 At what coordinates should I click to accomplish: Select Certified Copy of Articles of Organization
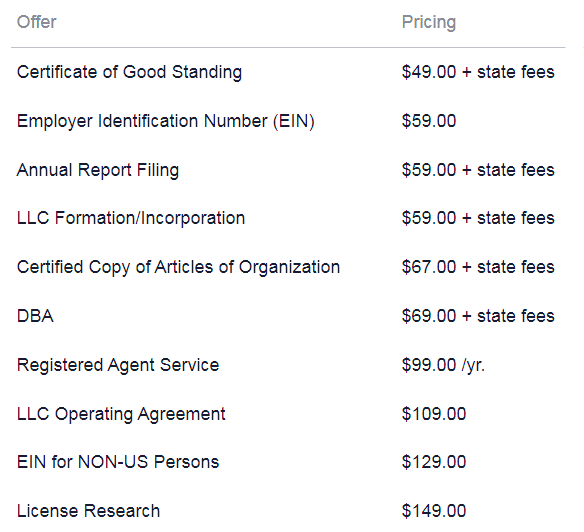click(x=178, y=267)
